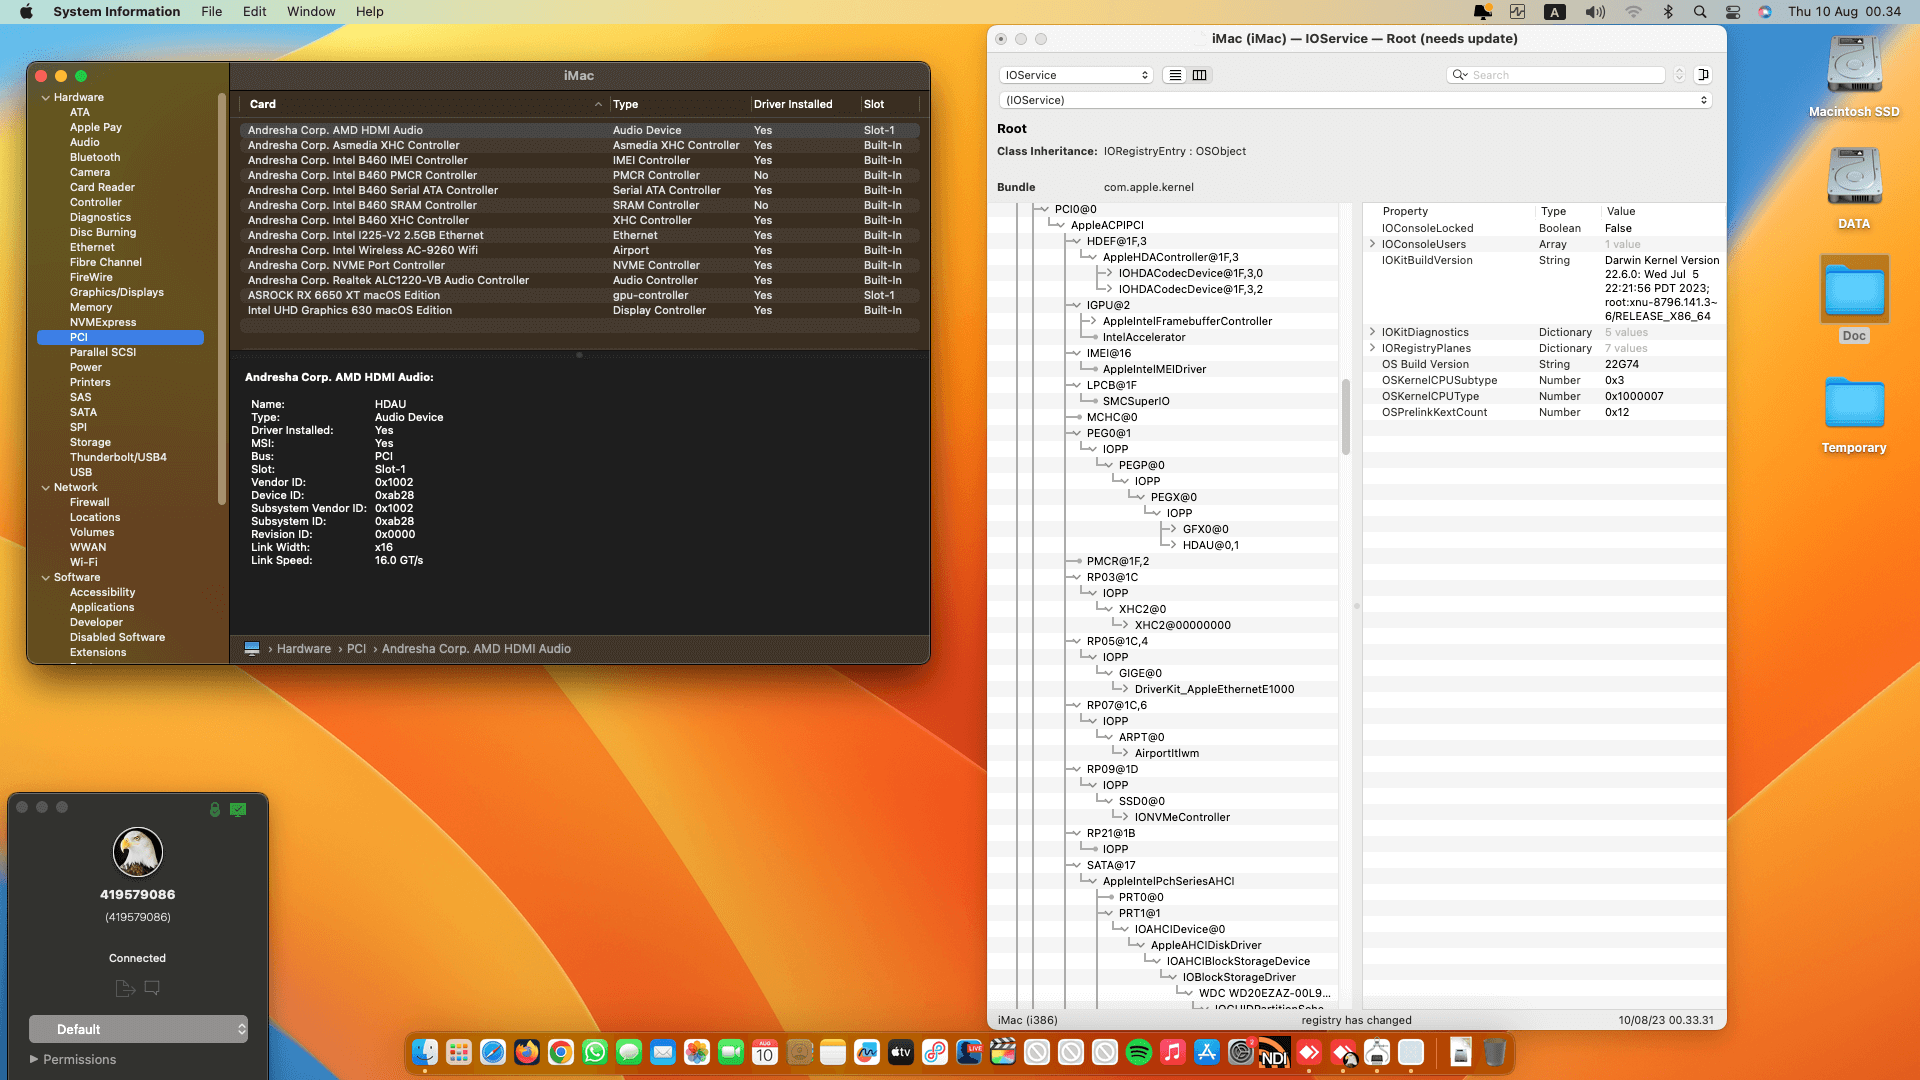1920x1080 pixels.
Task: Sort the table by the Card column header
Action: click(263, 104)
